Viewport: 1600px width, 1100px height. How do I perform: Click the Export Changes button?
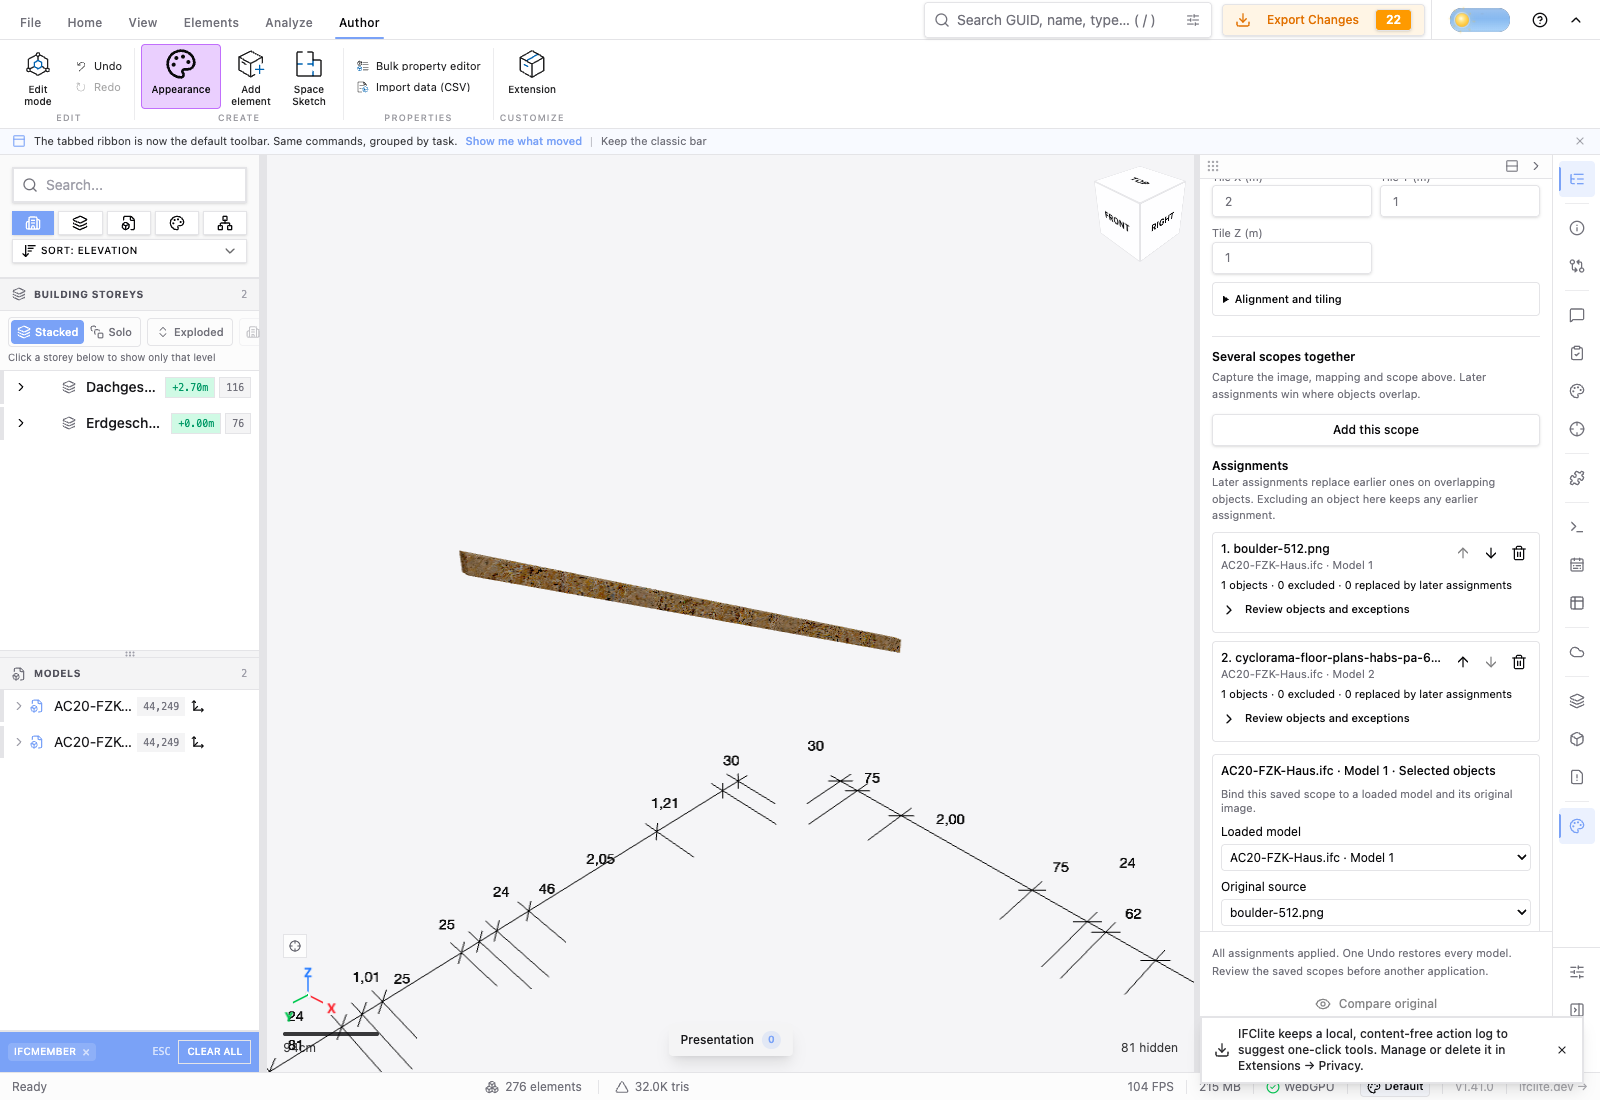pyautogui.click(x=1323, y=20)
